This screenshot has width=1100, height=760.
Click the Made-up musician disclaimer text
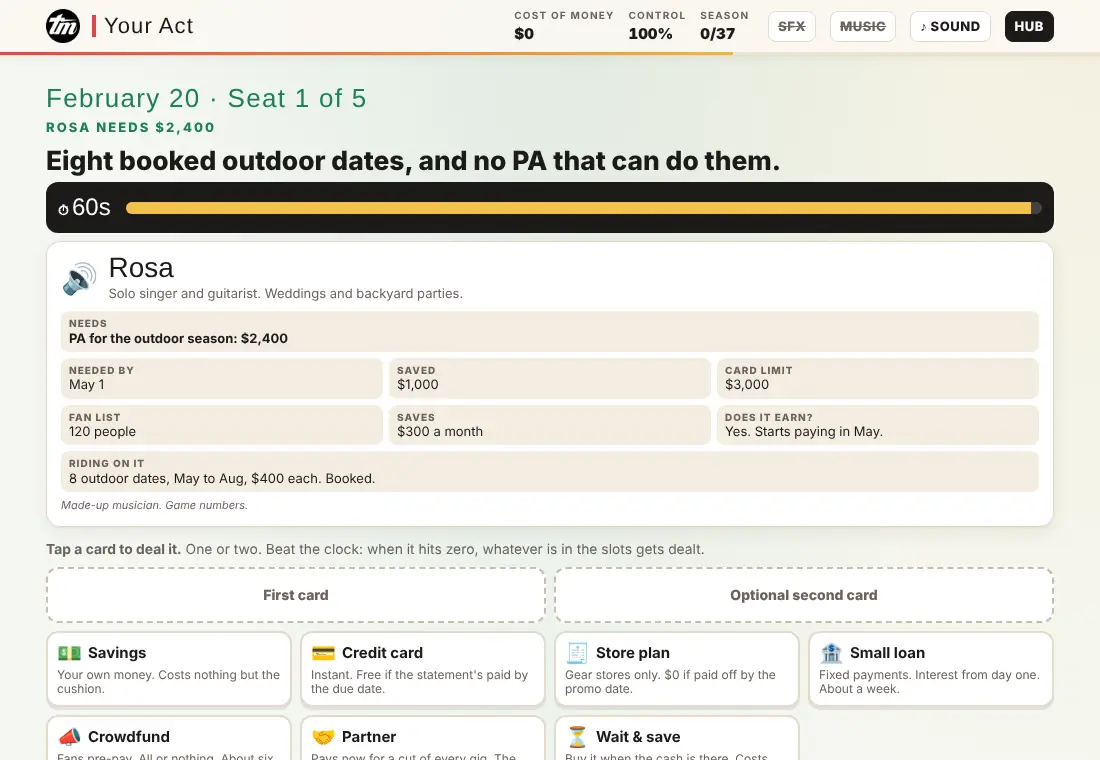154,505
